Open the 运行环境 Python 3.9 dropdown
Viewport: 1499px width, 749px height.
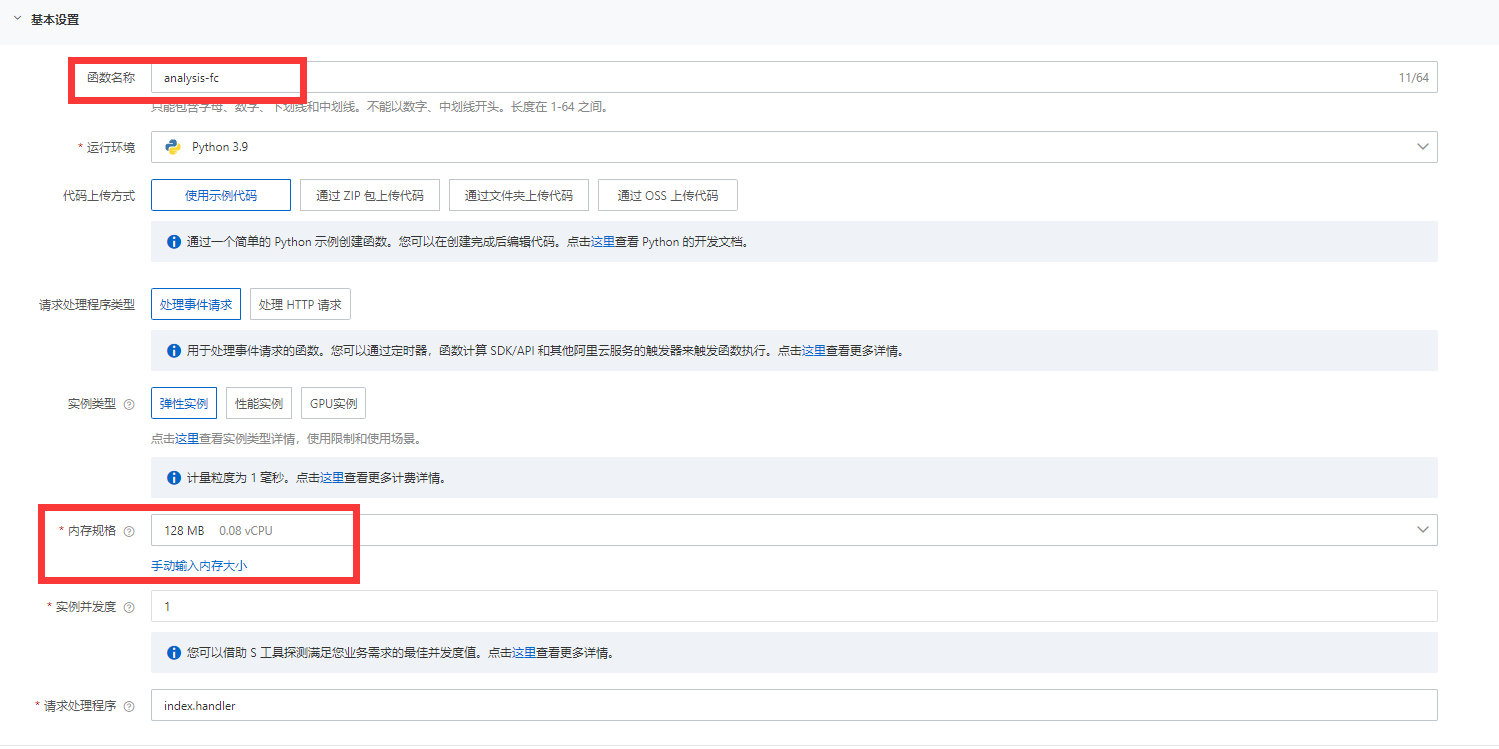(794, 147)
